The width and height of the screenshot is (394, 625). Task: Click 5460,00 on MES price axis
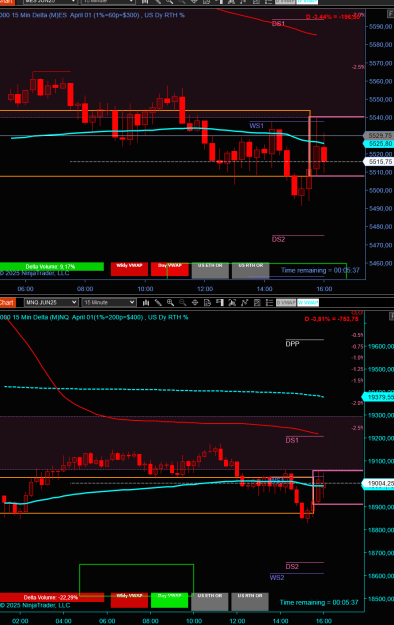[381, 263]
